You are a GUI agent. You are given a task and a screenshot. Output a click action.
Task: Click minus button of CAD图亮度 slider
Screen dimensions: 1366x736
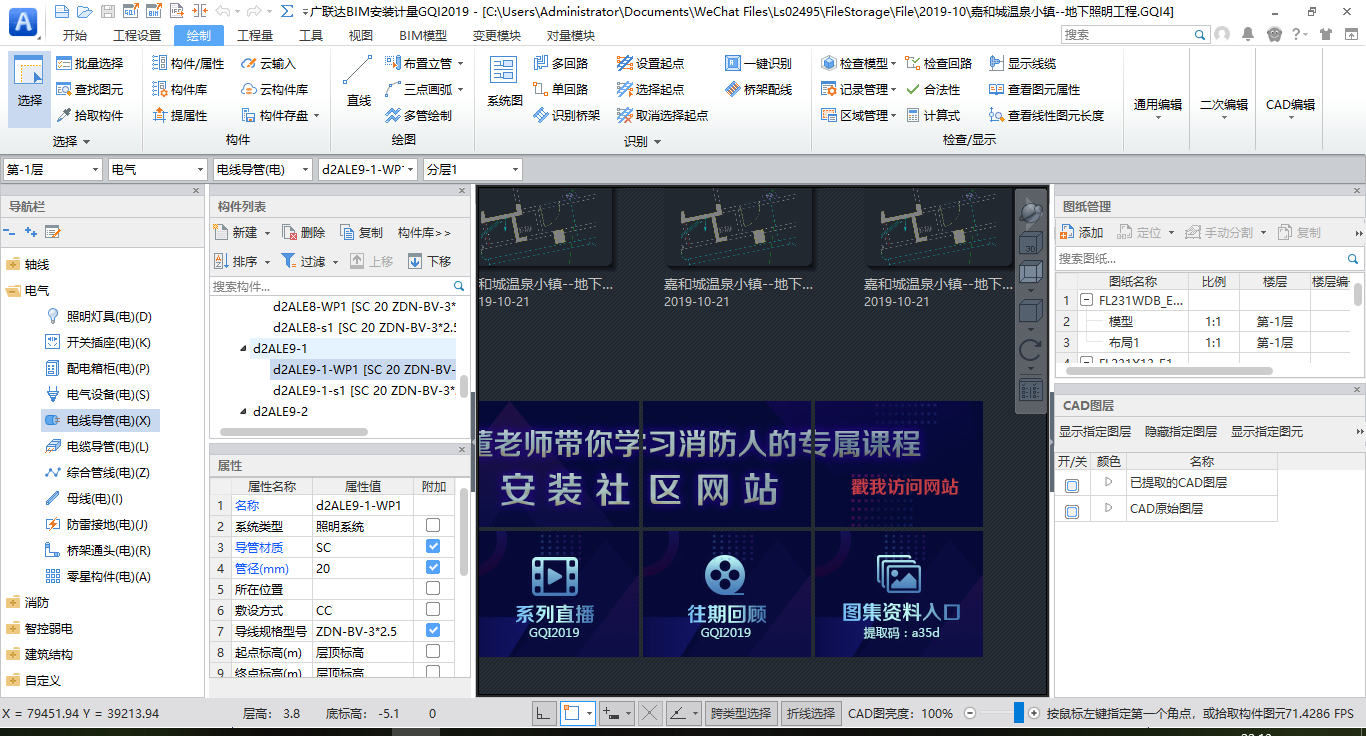pyautogui.click(x=969, y=713)
